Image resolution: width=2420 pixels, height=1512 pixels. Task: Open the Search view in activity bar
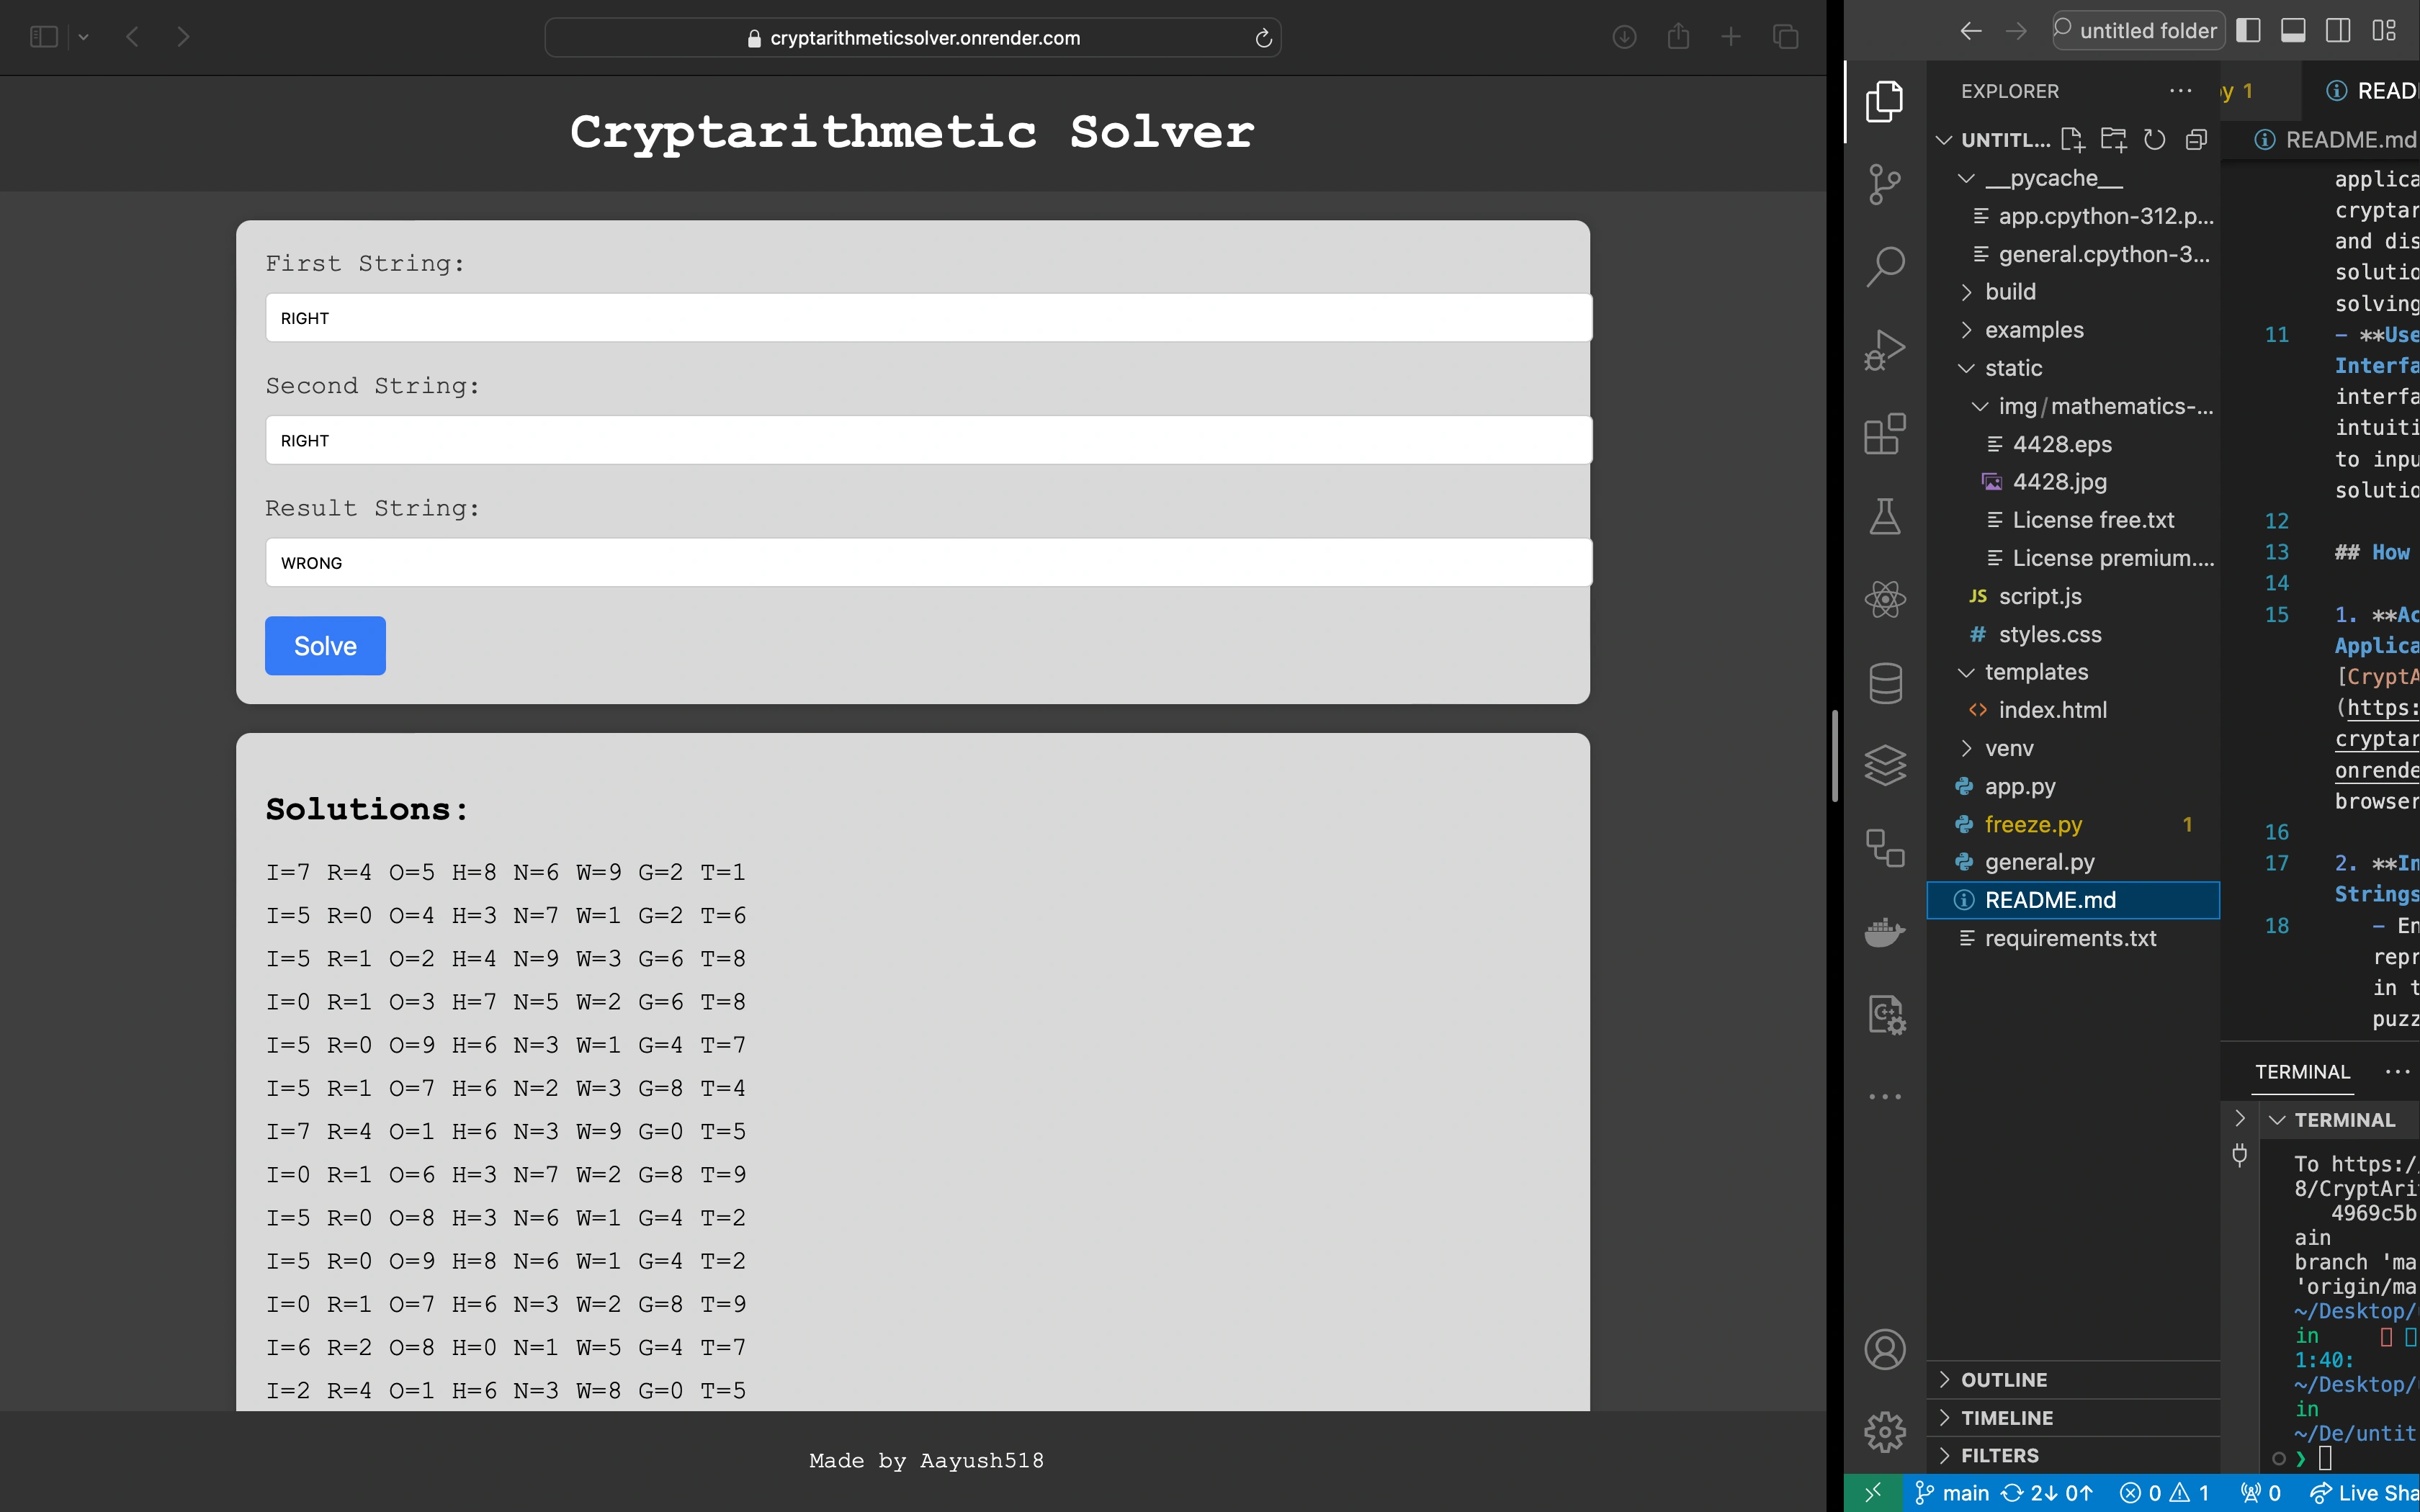coord(1884,267)
